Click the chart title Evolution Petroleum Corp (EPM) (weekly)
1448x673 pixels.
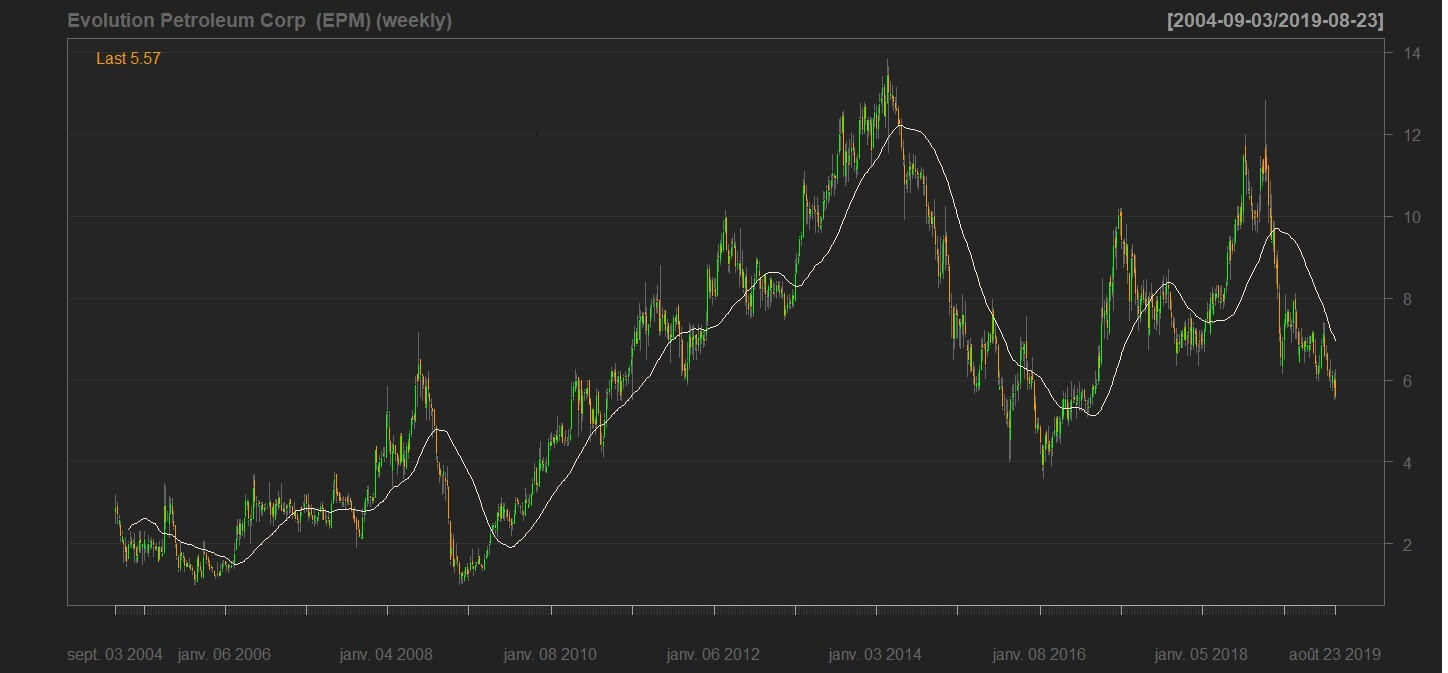pyautogui.click(x=260, y=21)
